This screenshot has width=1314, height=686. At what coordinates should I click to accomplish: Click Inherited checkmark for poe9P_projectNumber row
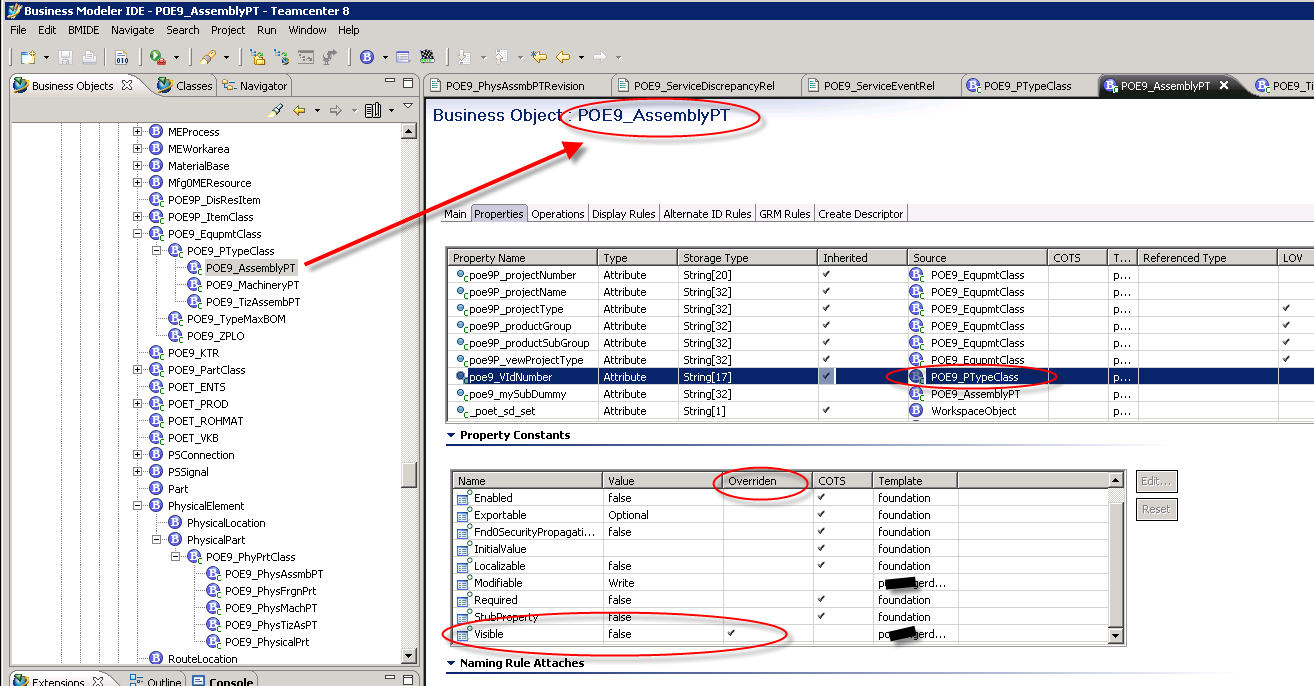pyautogui.click(x=826, y=274)
